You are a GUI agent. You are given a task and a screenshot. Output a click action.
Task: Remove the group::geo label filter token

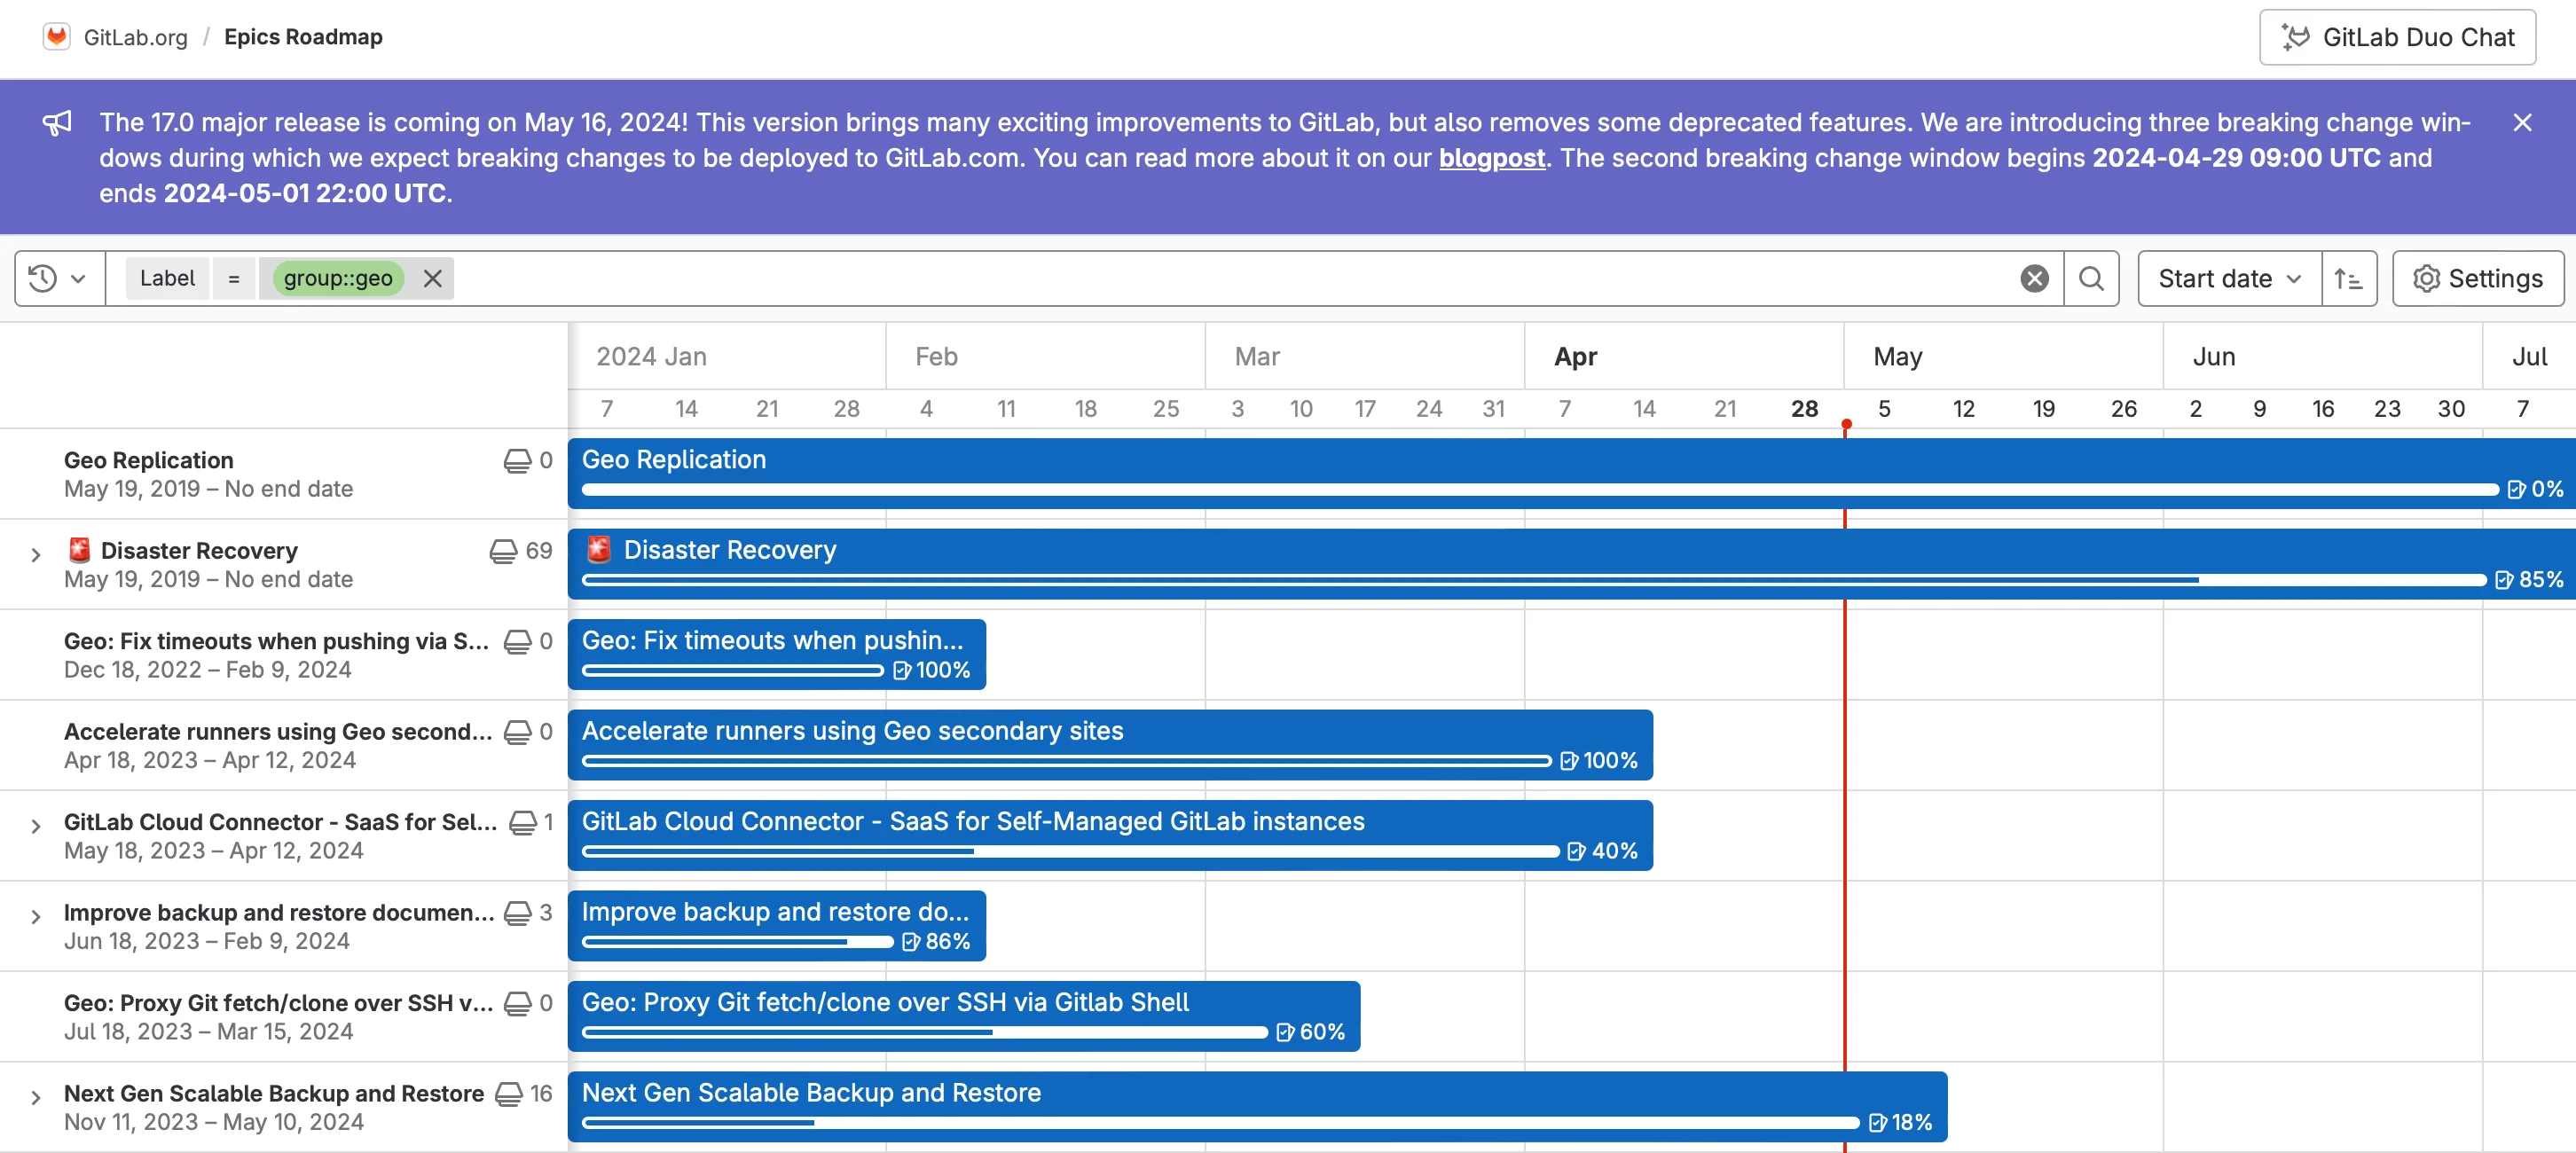432,278
